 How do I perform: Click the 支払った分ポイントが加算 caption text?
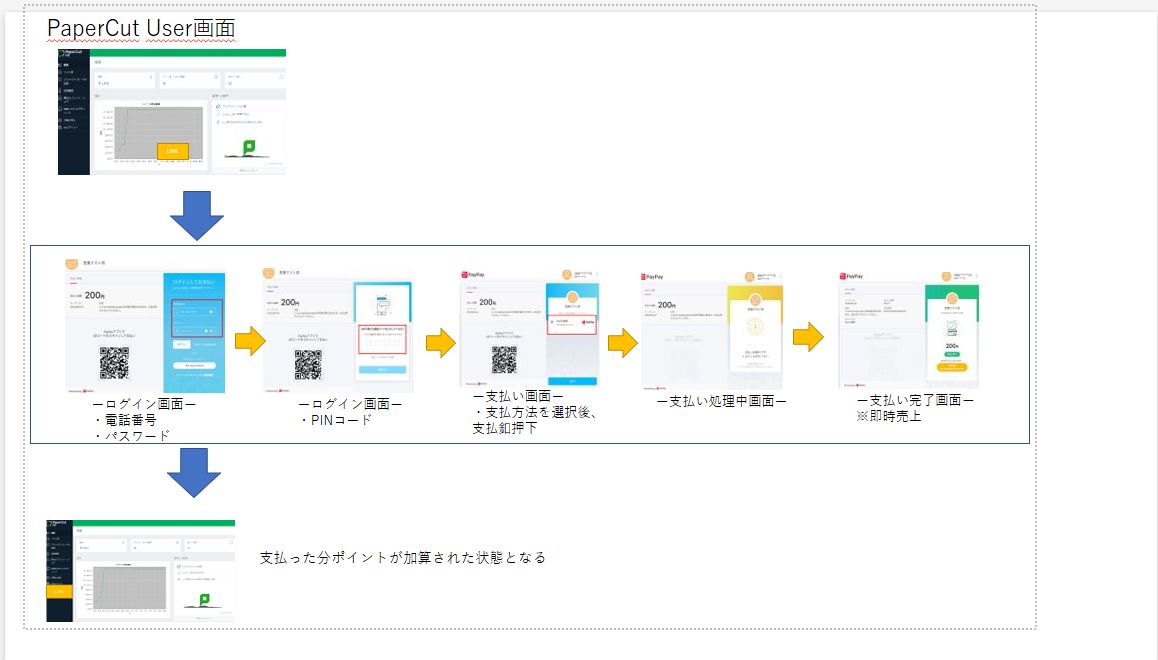[402, 557]
